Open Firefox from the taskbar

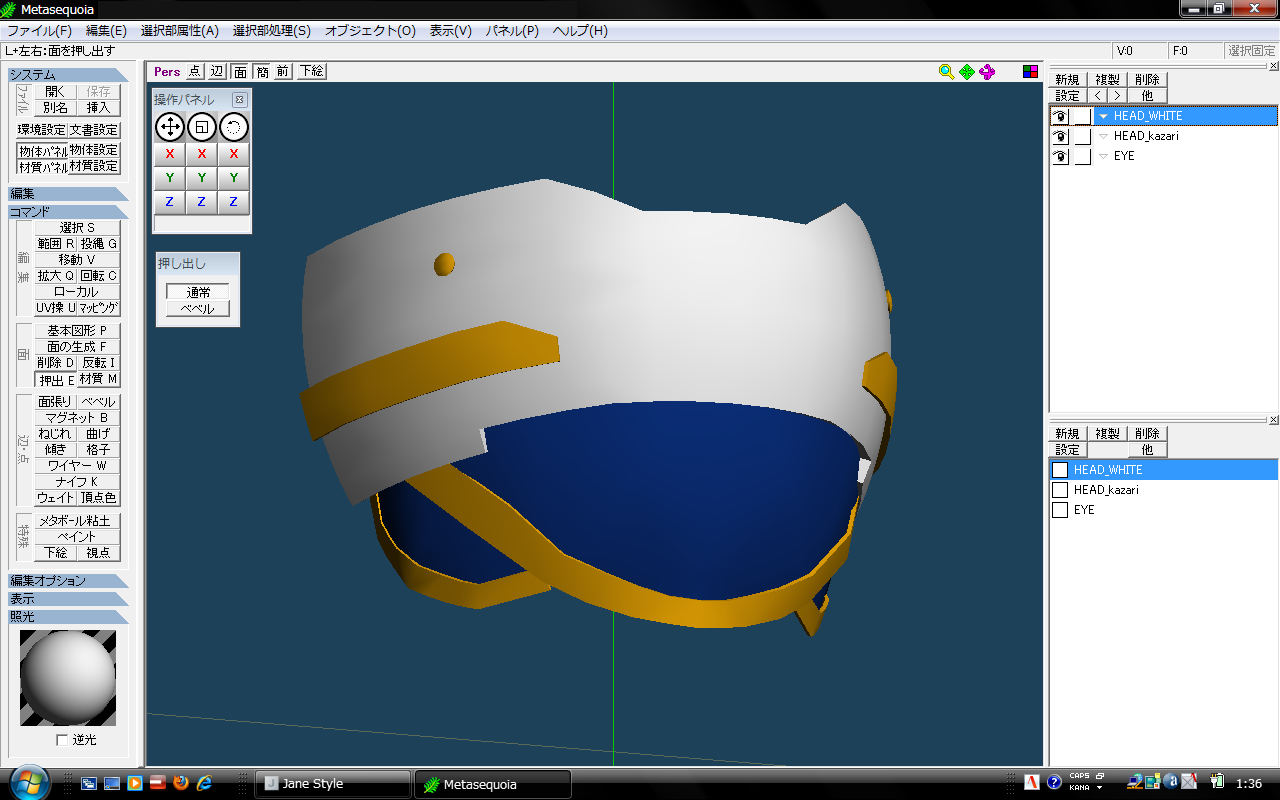[181, 783]
